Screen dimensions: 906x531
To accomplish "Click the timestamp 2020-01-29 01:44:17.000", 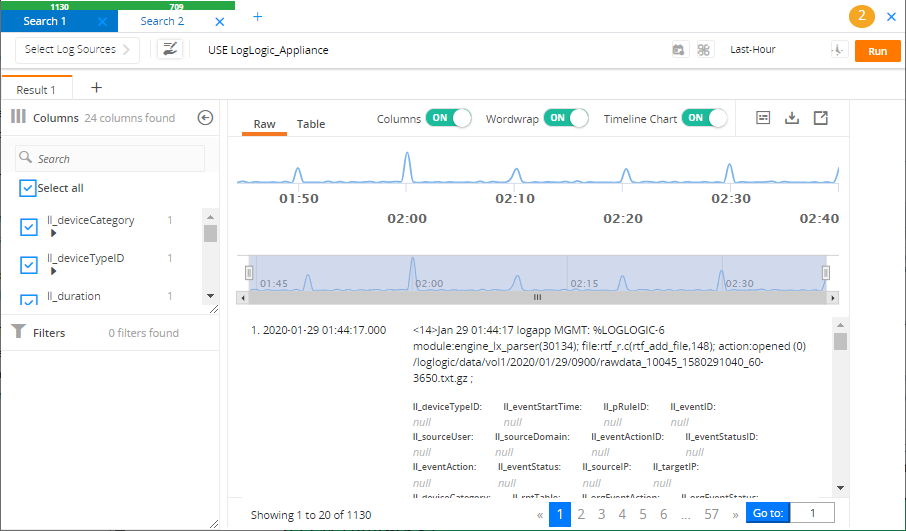I will pos(324,331).
